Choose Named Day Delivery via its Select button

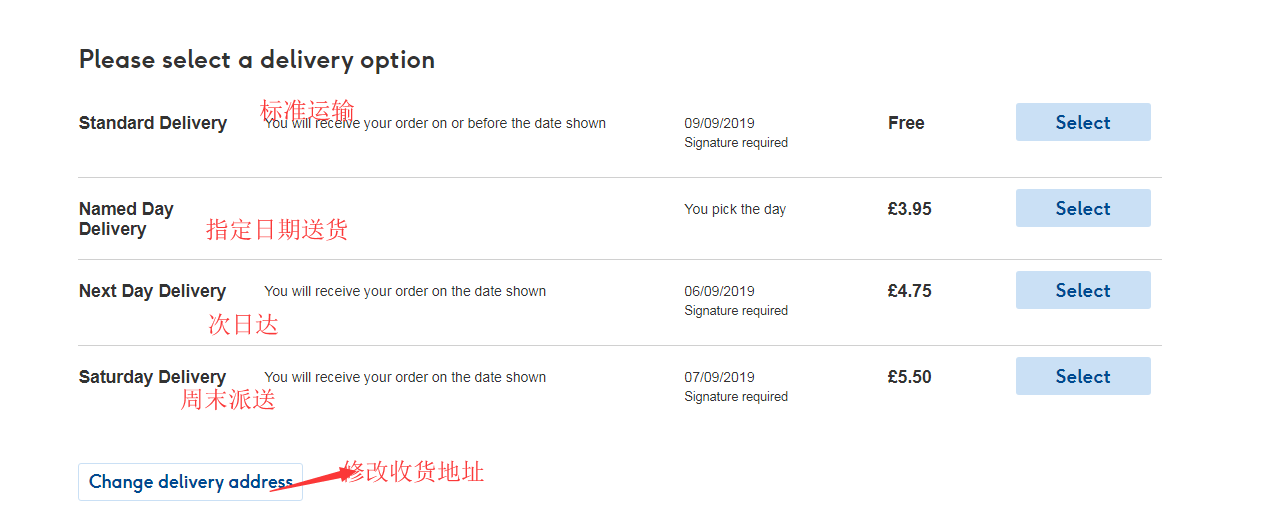click(x=1083, y=208)
